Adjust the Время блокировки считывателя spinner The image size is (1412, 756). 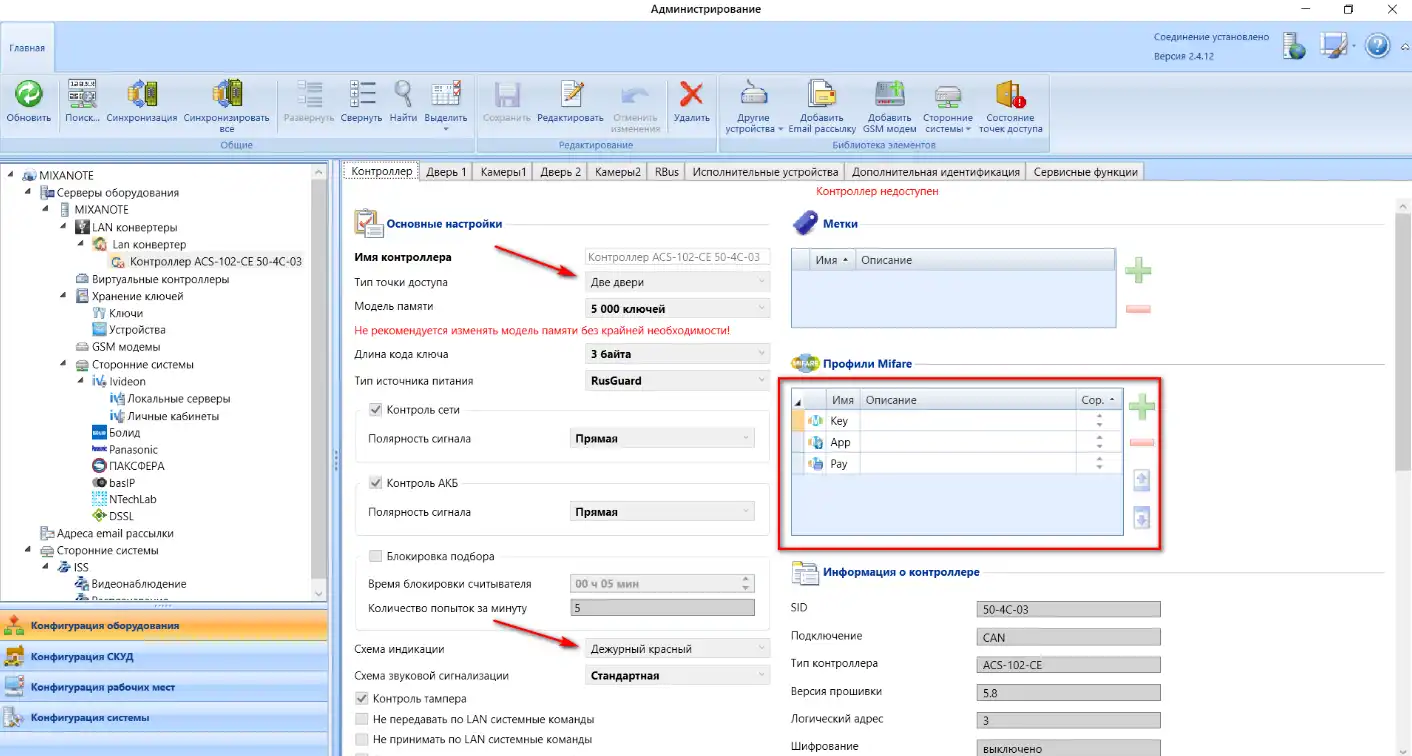(745, 583)
